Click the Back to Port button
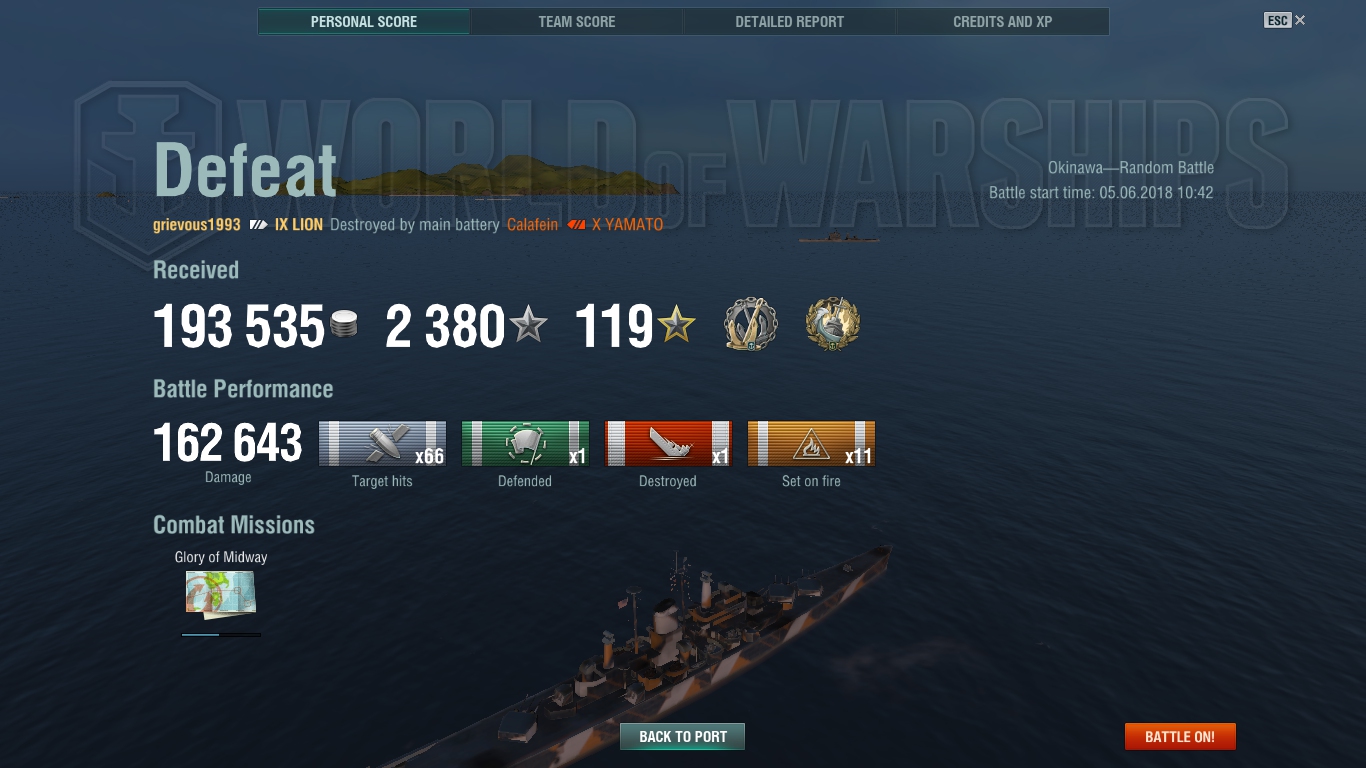1366x768 pixels. click(x=683, y=737)
